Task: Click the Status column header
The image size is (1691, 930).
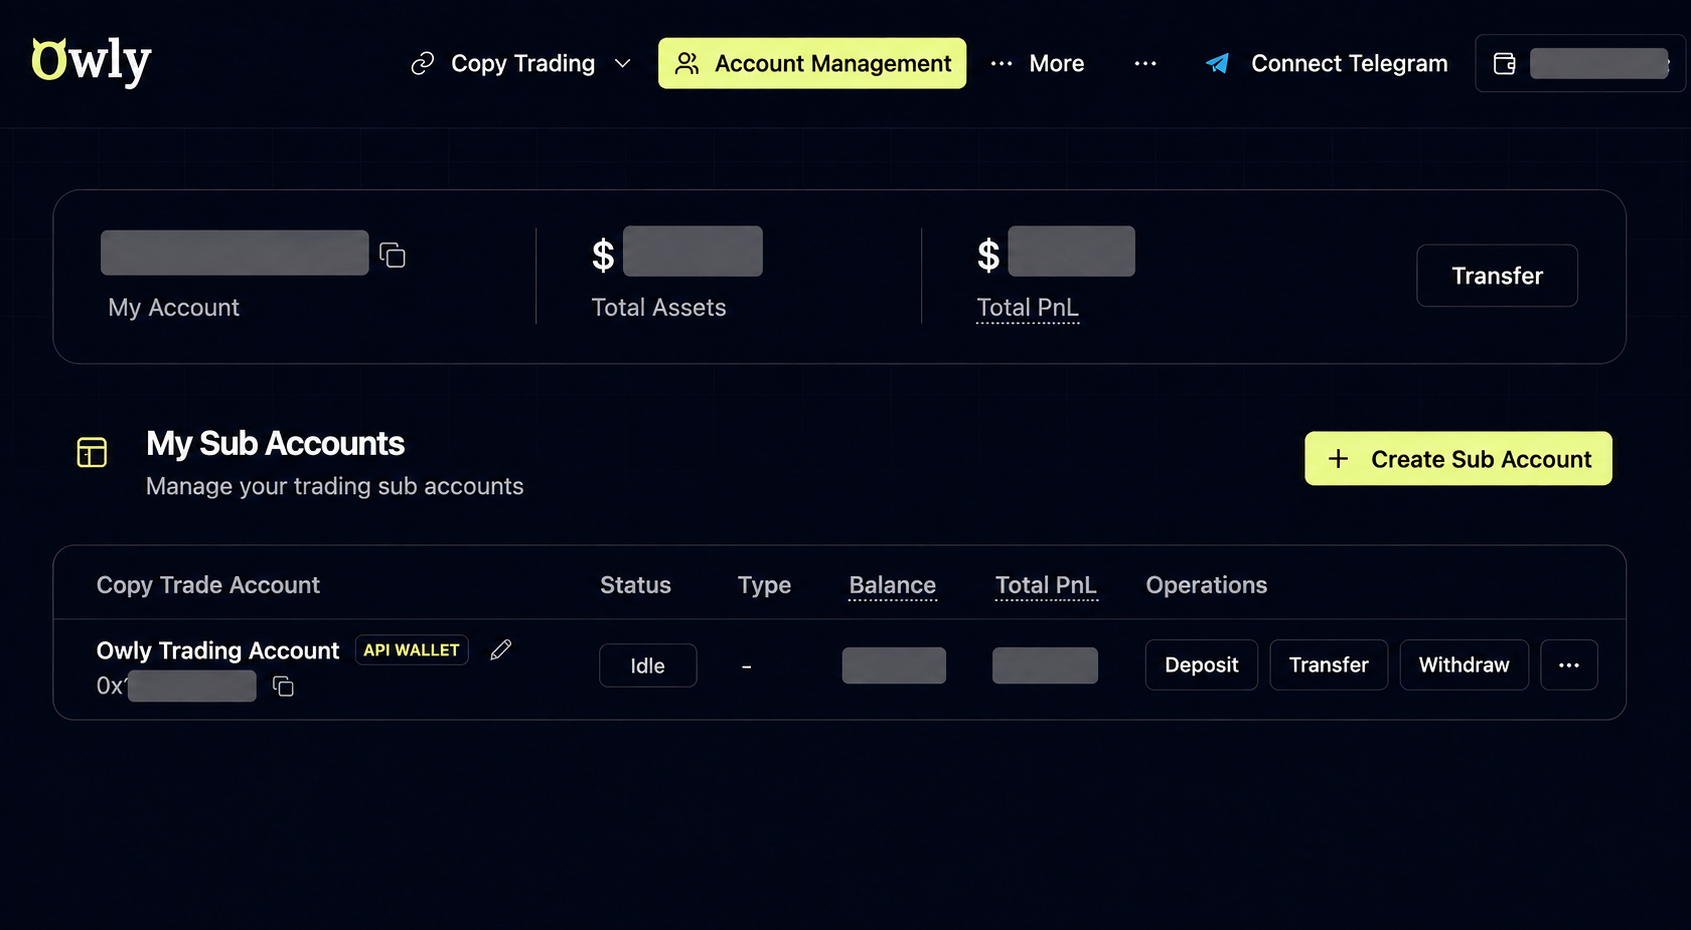Action: (x=635, y=585)
